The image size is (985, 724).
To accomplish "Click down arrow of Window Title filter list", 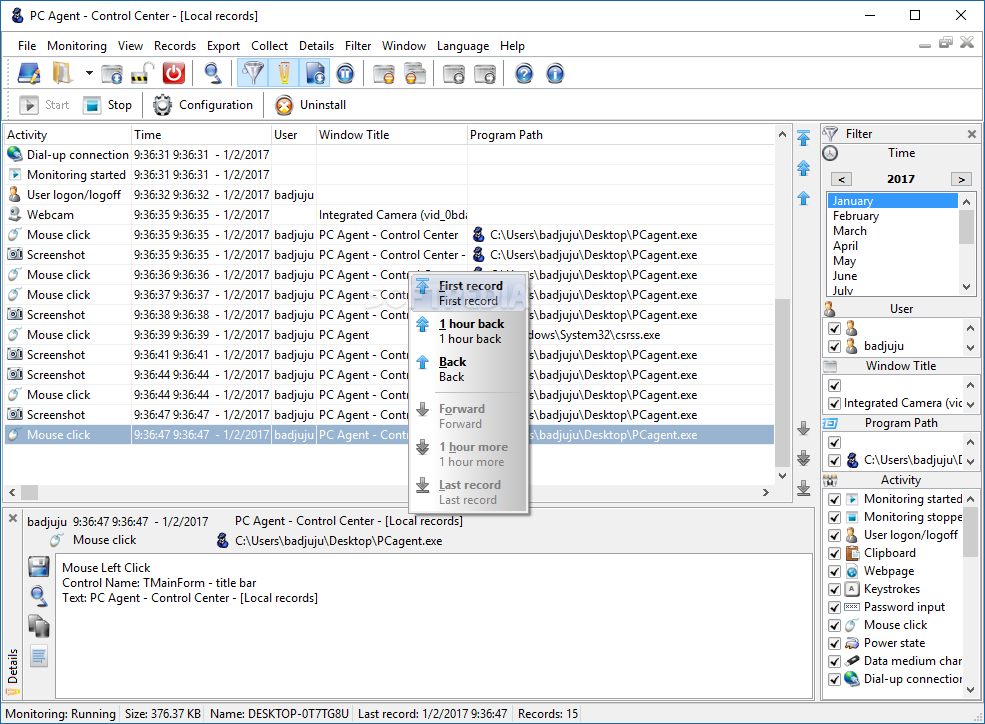I will pyautogui.click(x=971, y=405).
